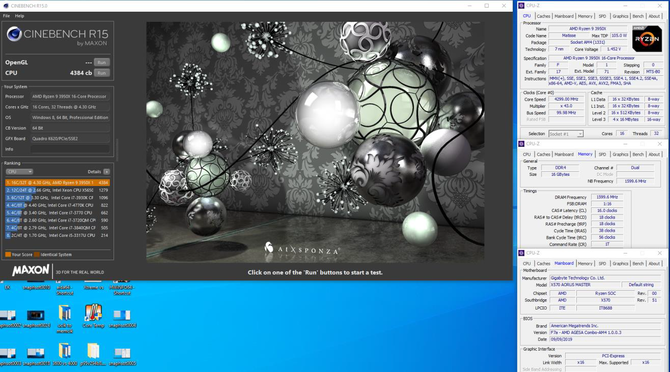The image size is (670, 372).
Task: Select the Xeon X5650 ranking entry
Action: [57, 190]
